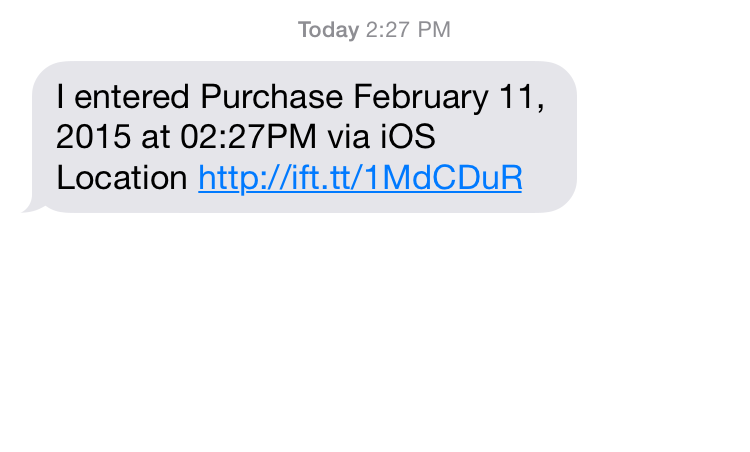
Task: Click the 'http://' portion of the link
Action: click(x=235, y=179)
